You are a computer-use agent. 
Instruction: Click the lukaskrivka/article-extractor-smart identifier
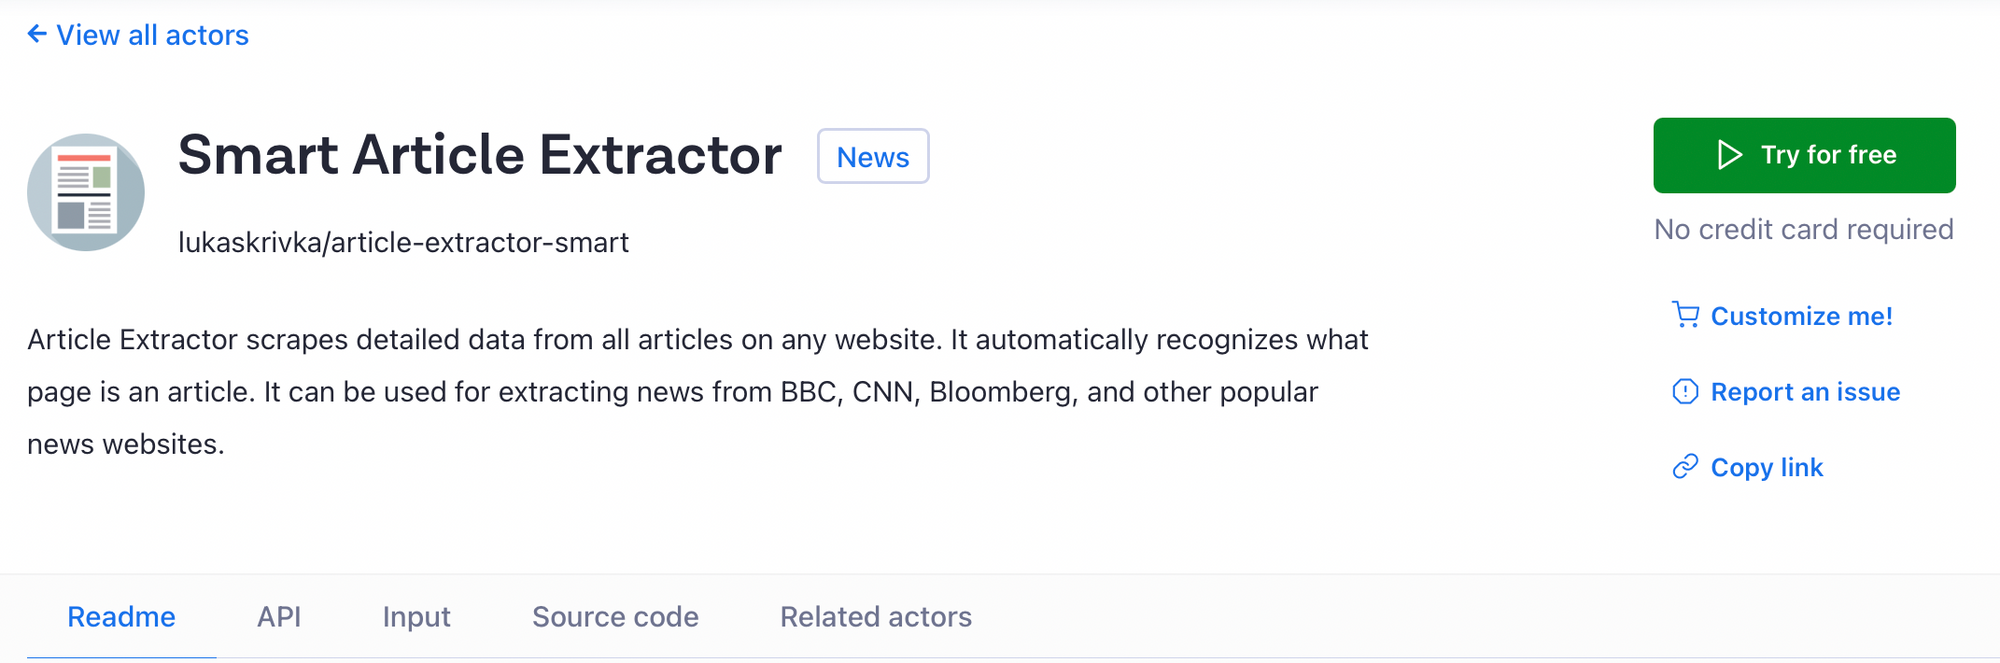click(x=404, y=241)
